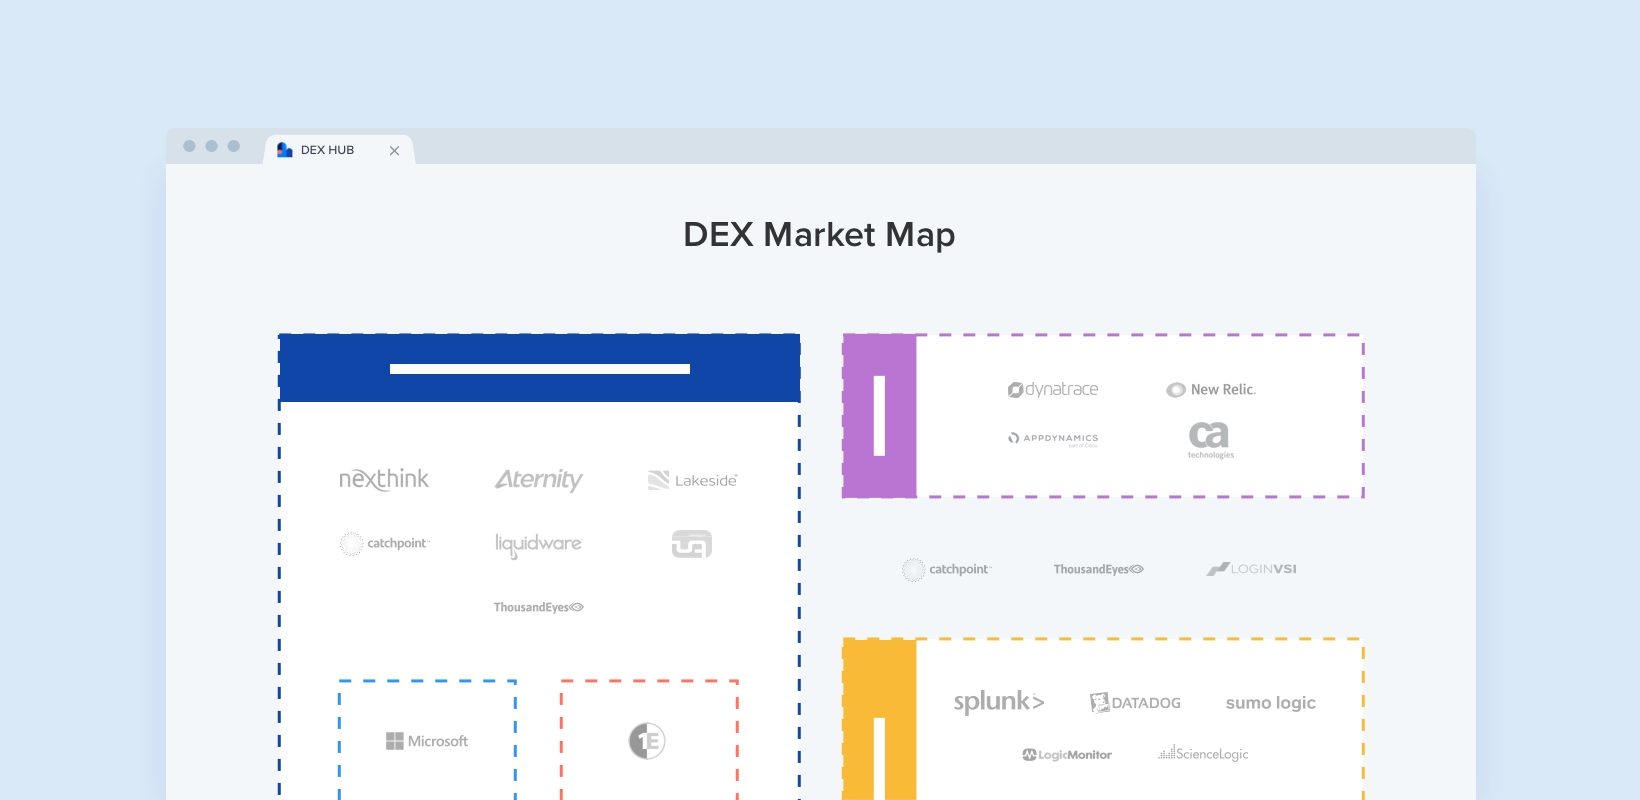Screen dimensions: 1640x800
Task: Click the New Relic logo
Action: coord(1211,390)
